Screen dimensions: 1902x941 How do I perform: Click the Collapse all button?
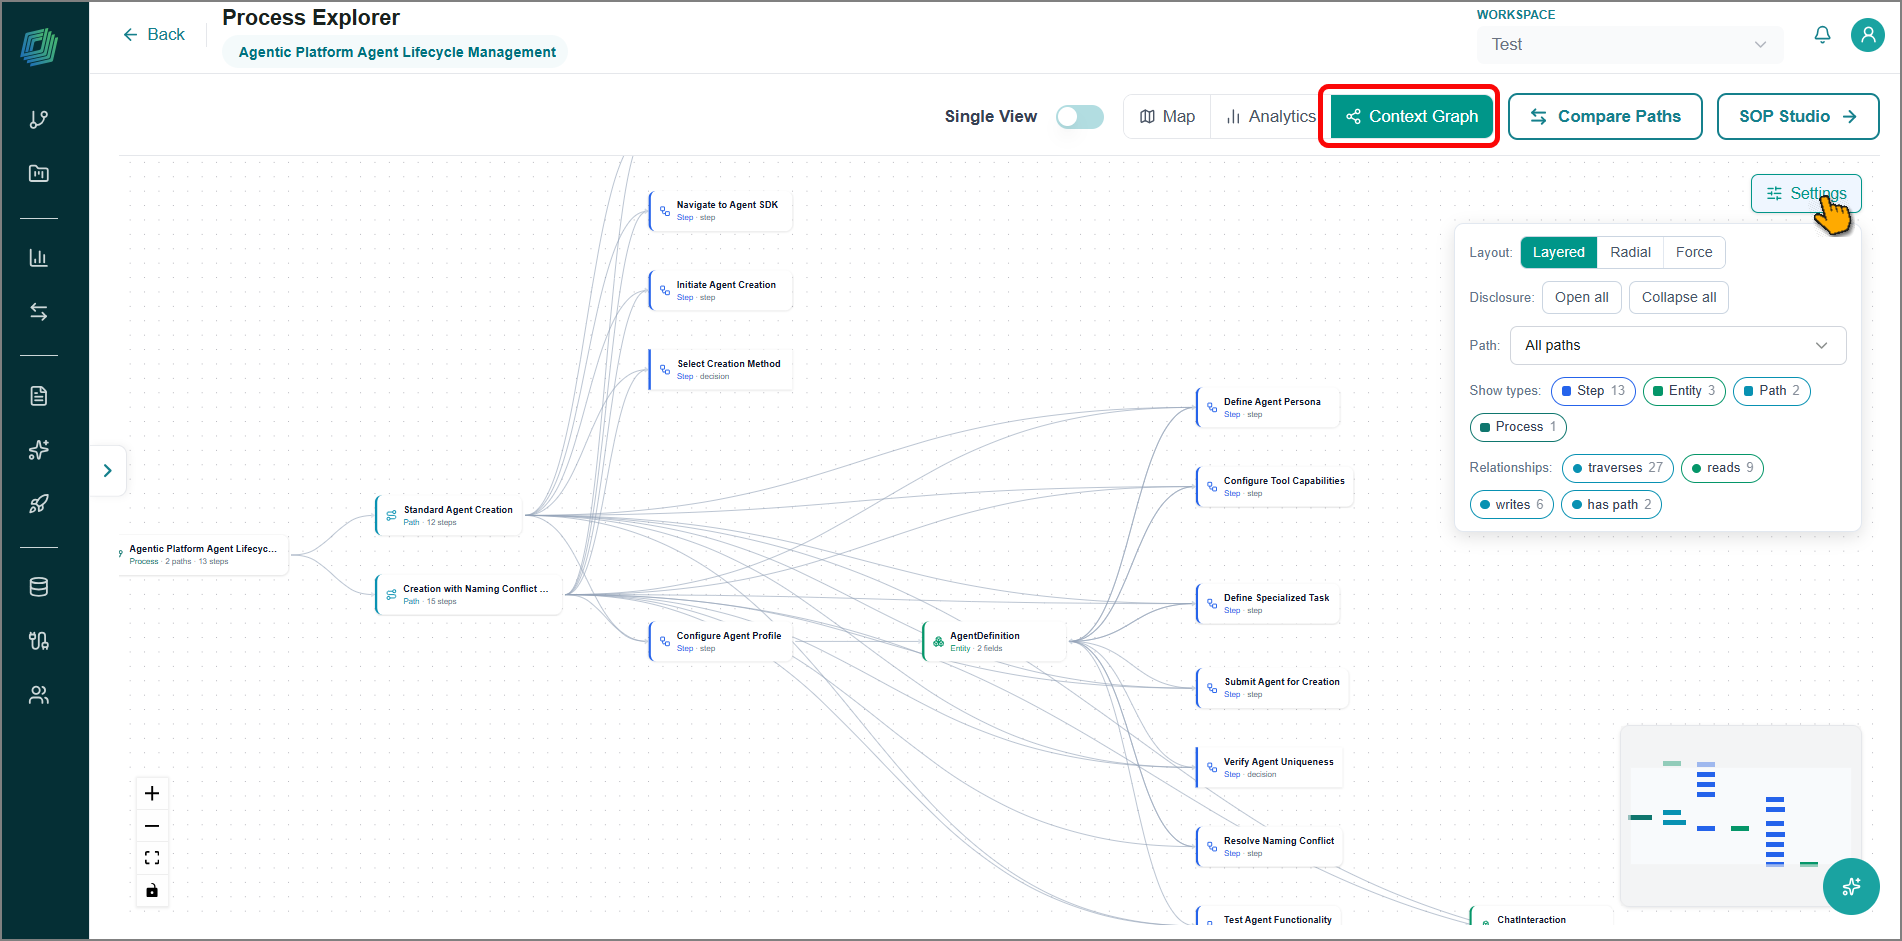[1678, 298]
